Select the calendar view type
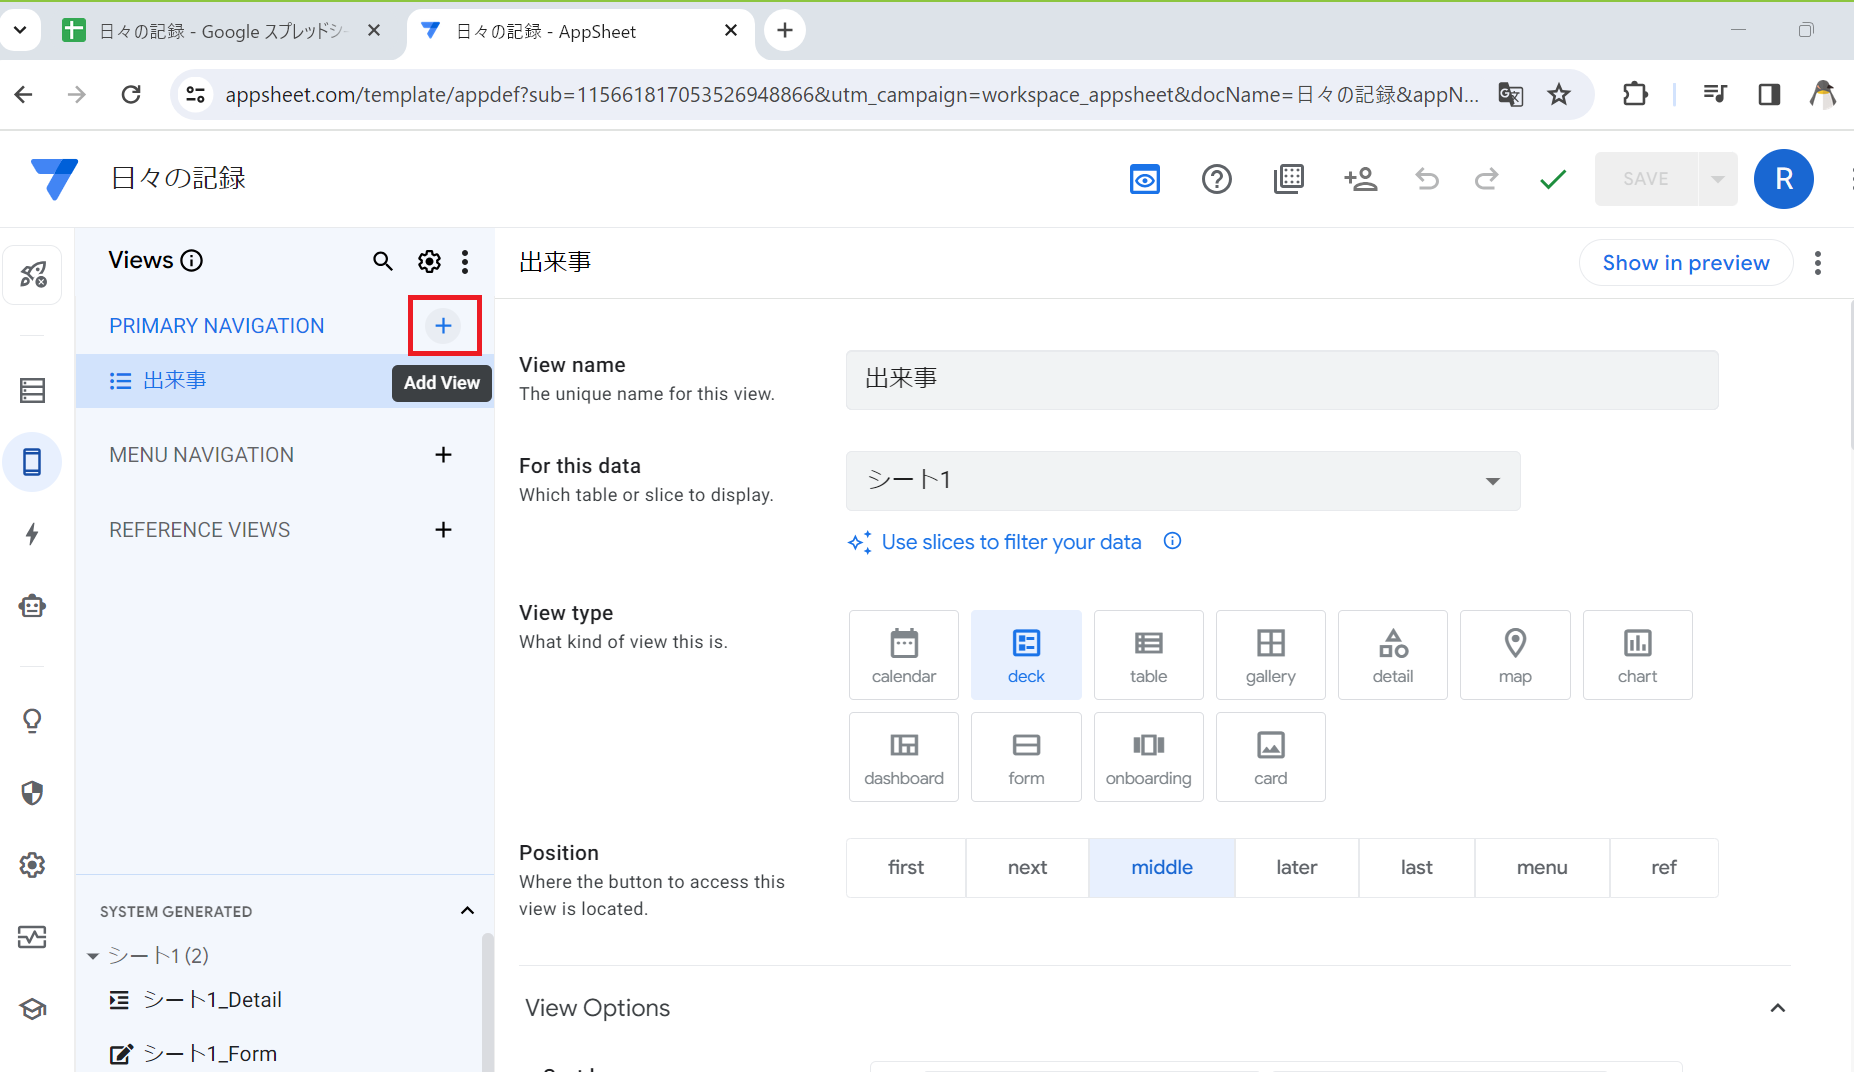1854x1072 pixels. [x=904, y=655]
